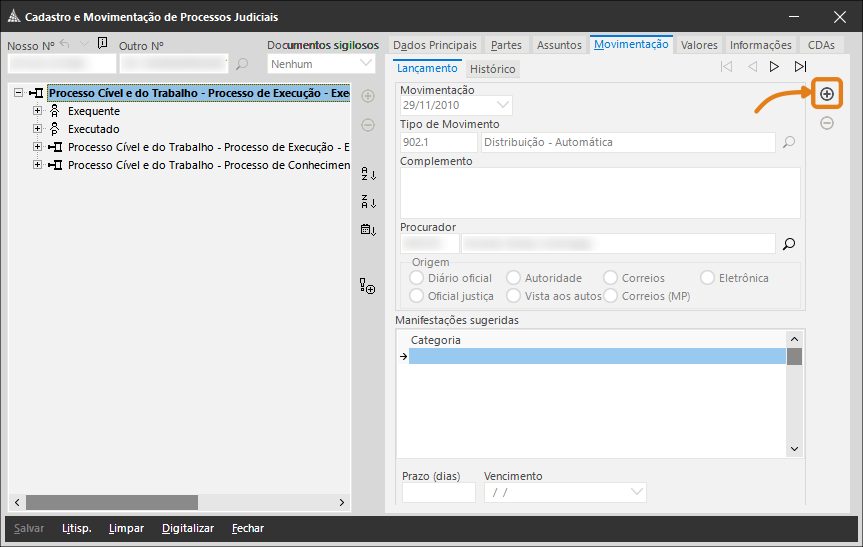The width and height of the screenshot is (863, 547).
Task: Click the highlighted add movement plus icon
Action: (x=827, y=94)
